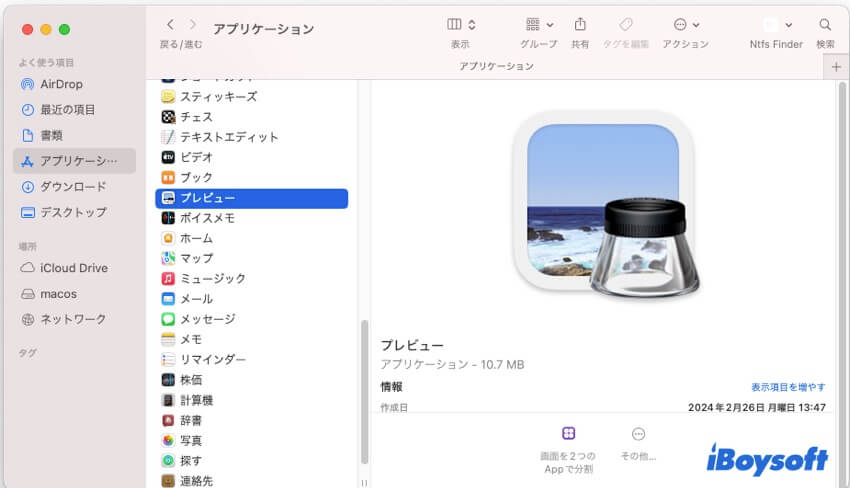The height and width of the screenshot is (488, 850).
Task: Select ミュージック in the app list
Action: pyautogui.click(x=252, y=279)
